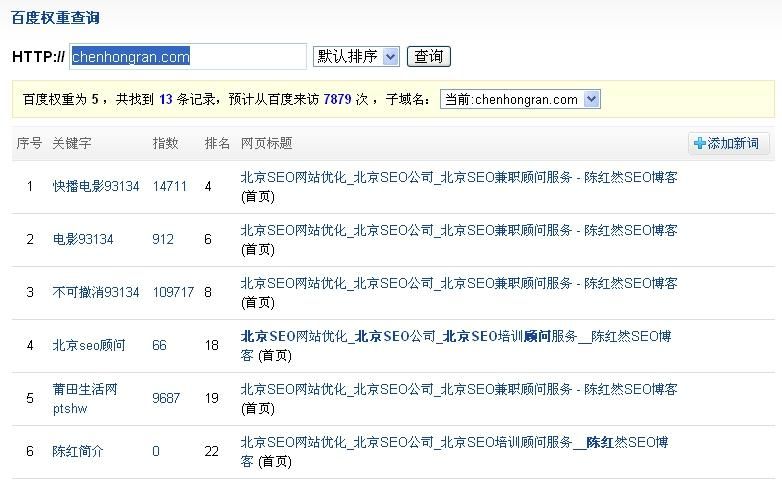Viewport: 782px width, 483px height.
Task: Click rank value 18
Action: tap(211, 345)
